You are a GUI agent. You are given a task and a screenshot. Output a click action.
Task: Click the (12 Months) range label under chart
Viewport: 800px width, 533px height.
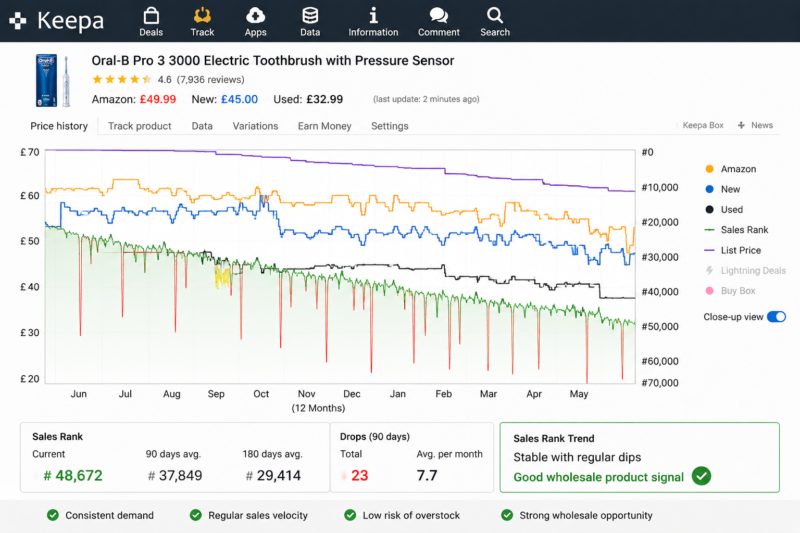click(x=318, y=408)
